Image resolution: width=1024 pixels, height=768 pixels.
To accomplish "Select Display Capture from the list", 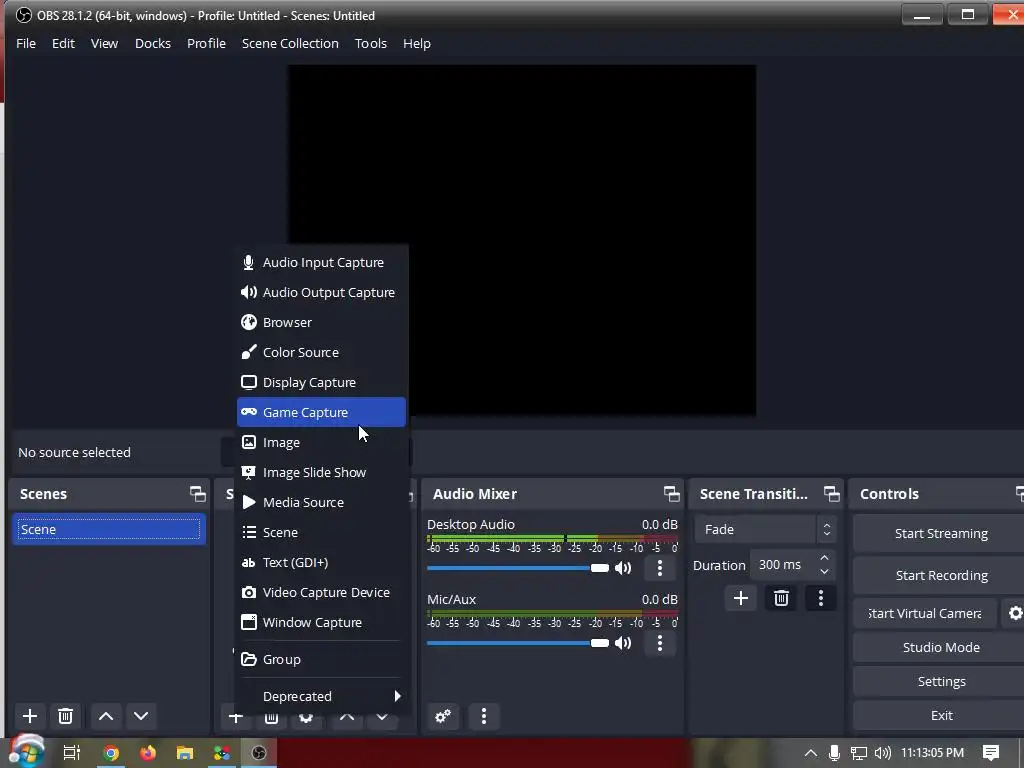I will point(321,383).
